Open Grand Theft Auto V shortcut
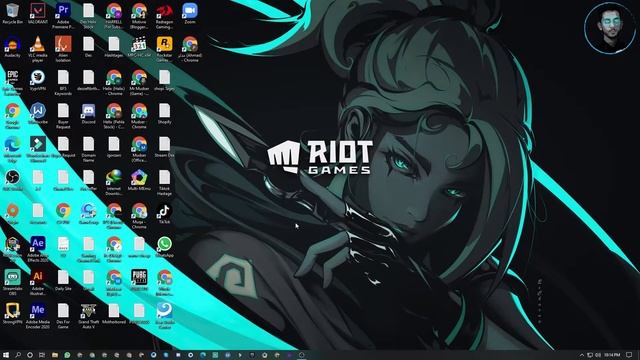The width and height of the screenshot is (640, 360). point(88,316)
